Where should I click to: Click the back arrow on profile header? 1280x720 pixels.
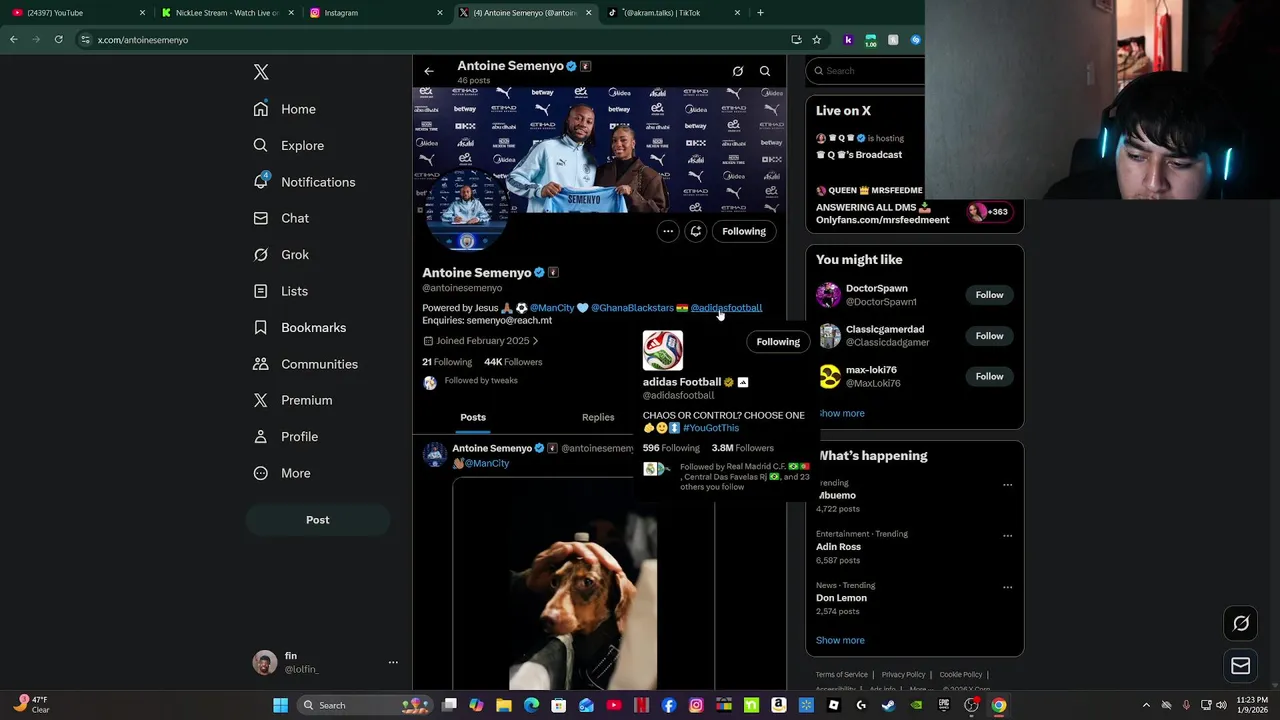pyautogui.click(x=429, y=71)
